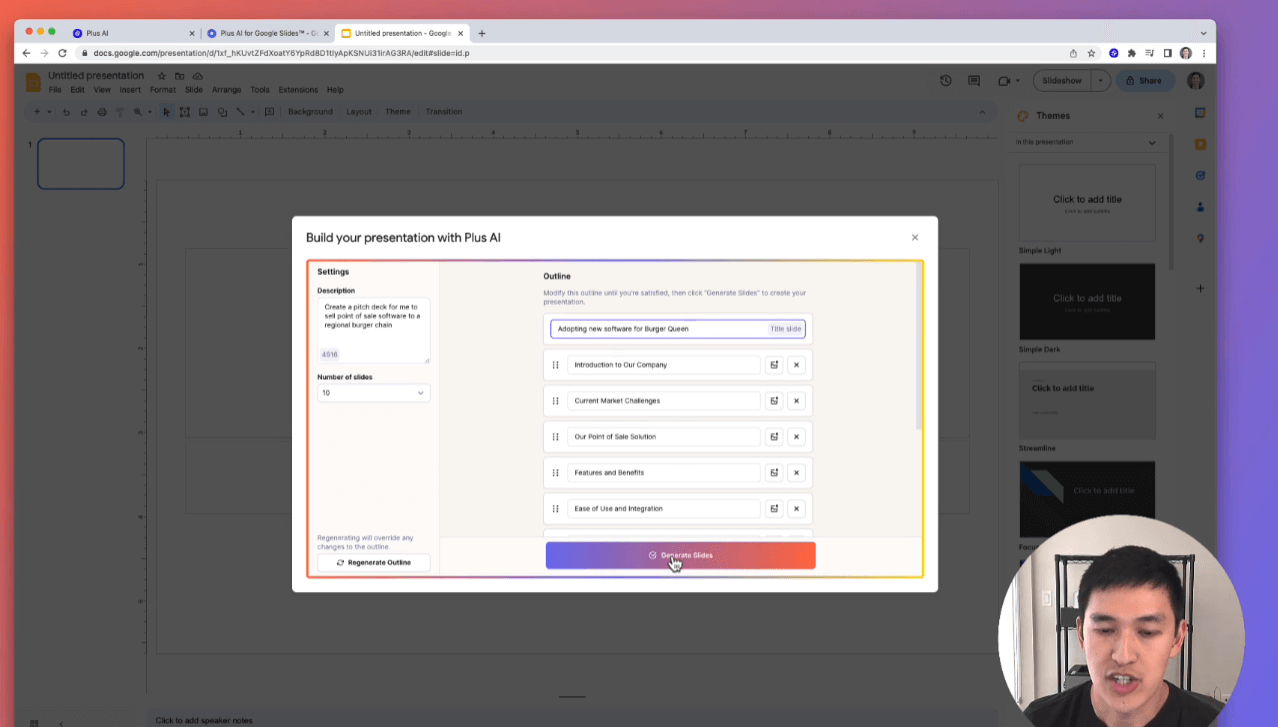Select the Shape tool
This screenshot has width=1278, height=727.
point(222,112)
